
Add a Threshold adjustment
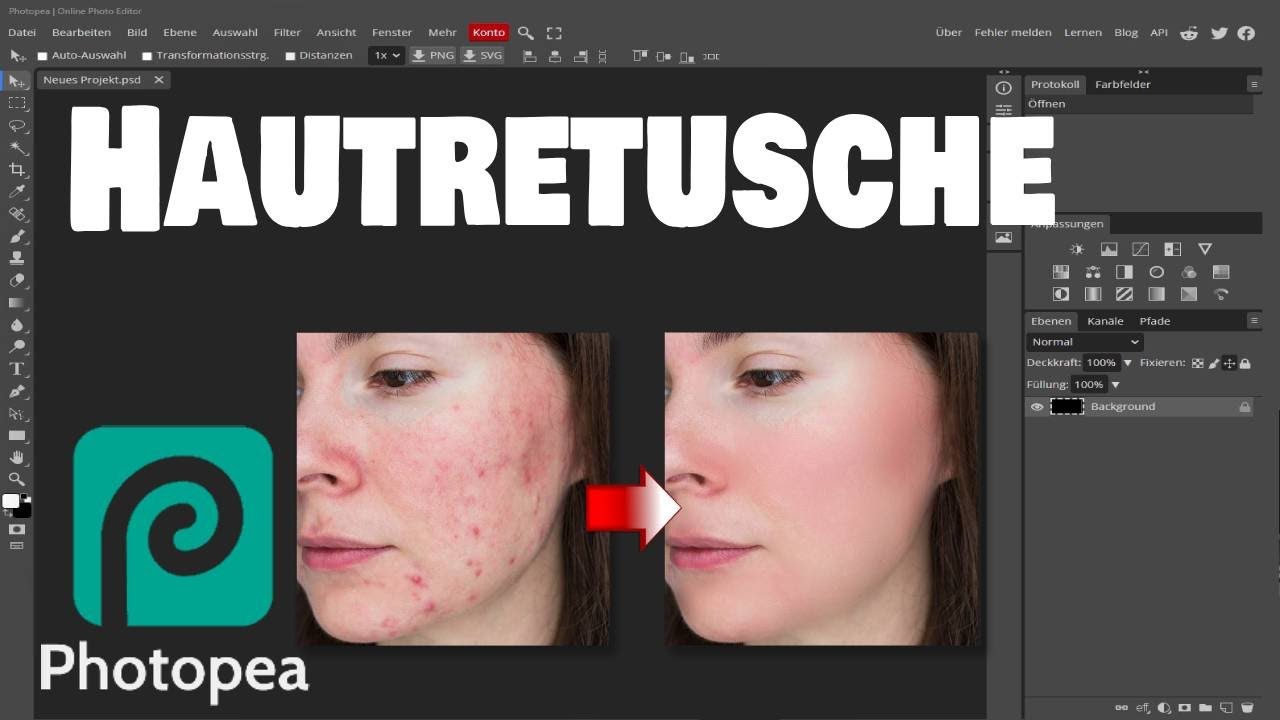(x=1125, y=295)
